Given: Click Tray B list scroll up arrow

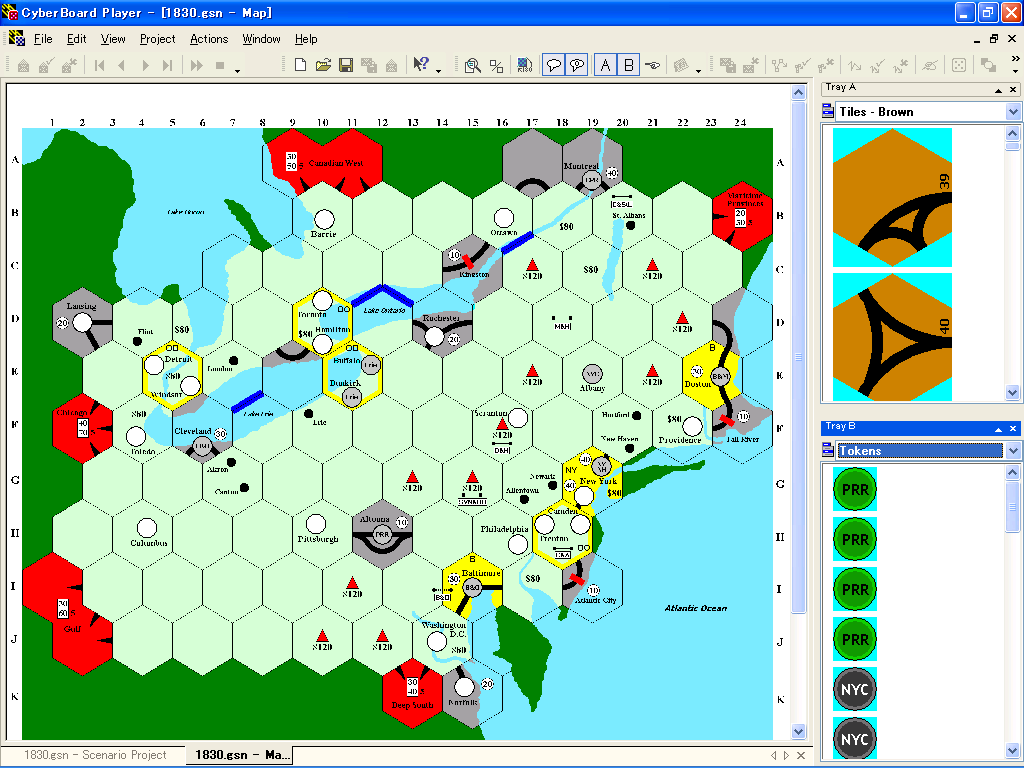Looking at the screenshot, I should click(1013, 472).
